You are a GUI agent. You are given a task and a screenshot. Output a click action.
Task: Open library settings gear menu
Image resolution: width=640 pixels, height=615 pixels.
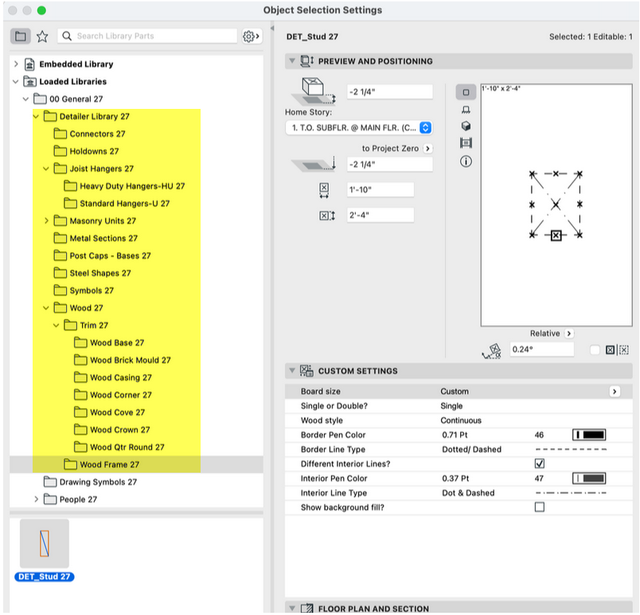tap(251, 36)
